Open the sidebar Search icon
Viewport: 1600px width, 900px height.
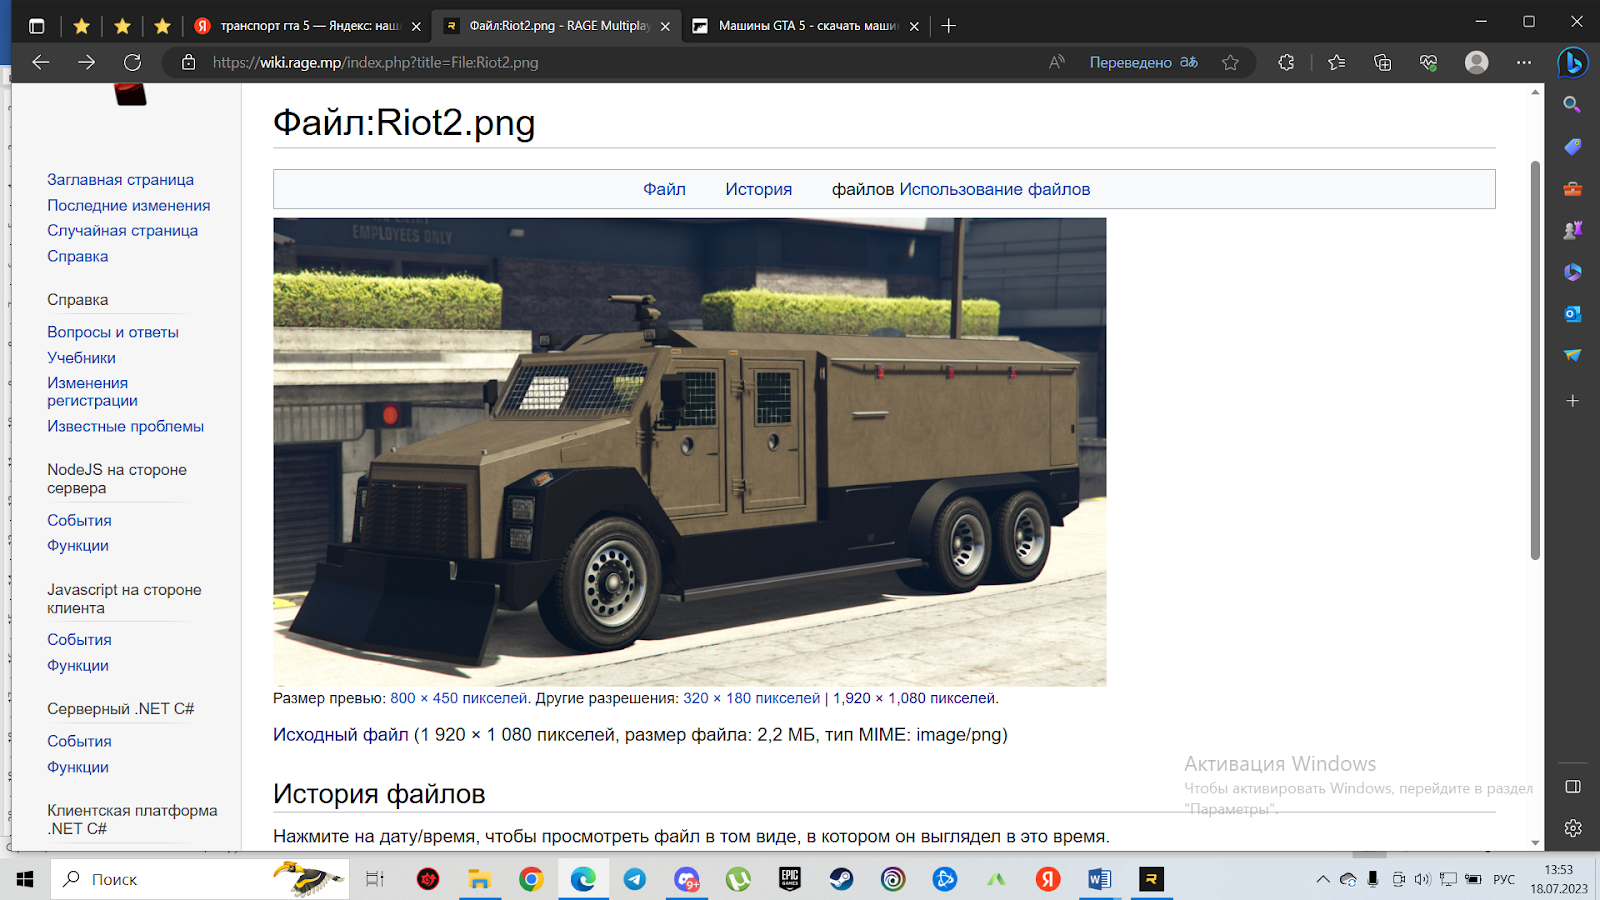[1572, 104]
